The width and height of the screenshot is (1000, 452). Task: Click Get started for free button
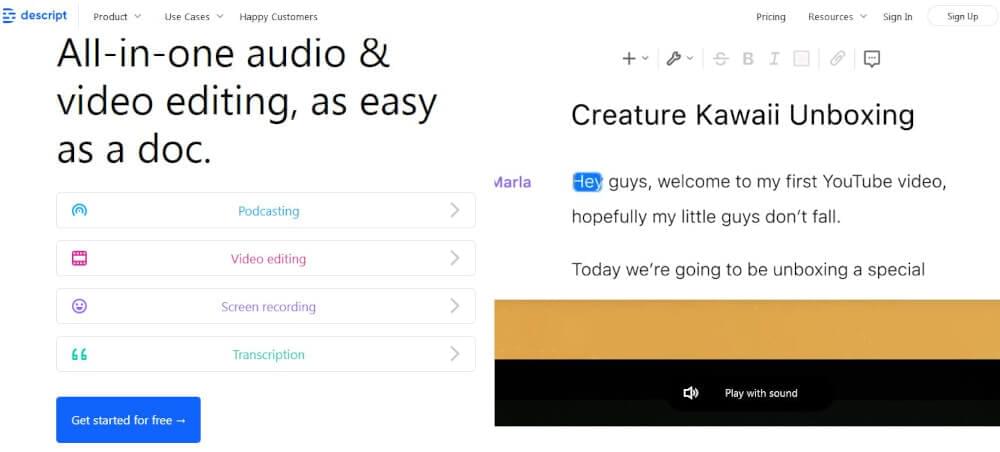pos(128,419)
